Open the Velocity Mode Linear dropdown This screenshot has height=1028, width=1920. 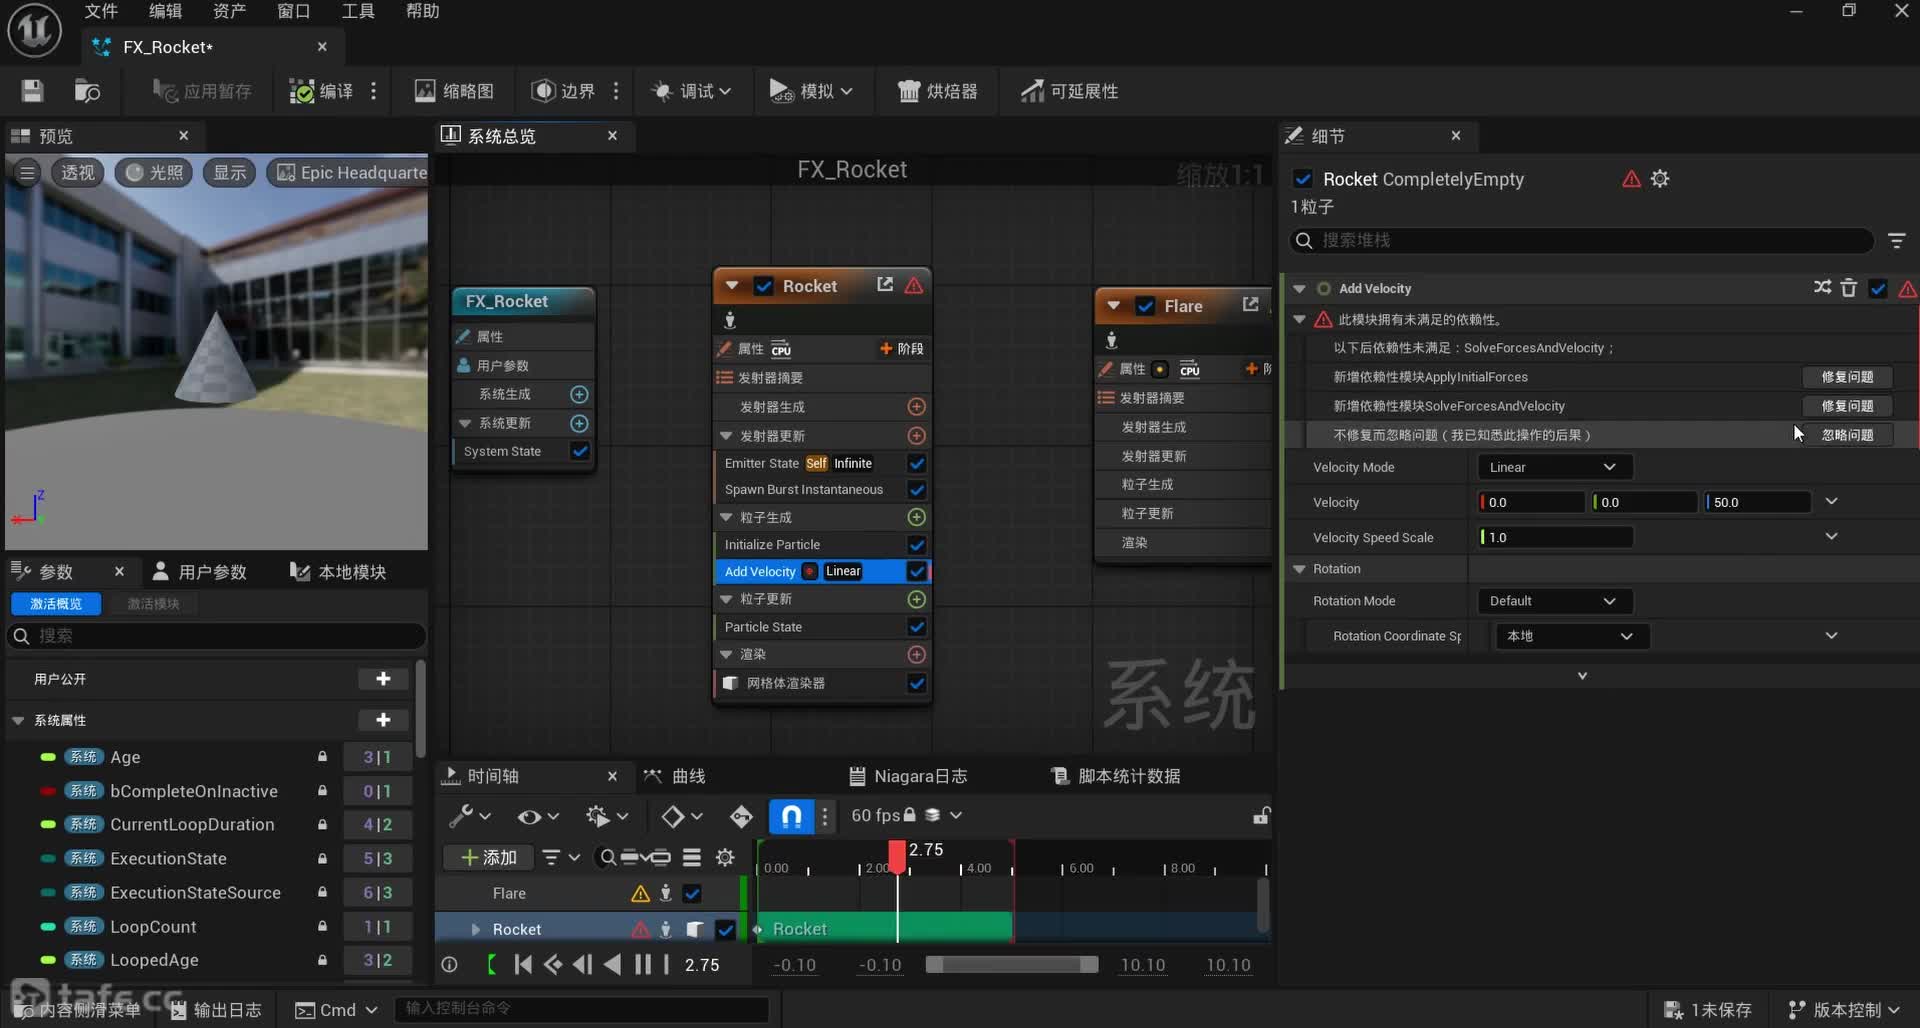click(x=1554, y=467)
